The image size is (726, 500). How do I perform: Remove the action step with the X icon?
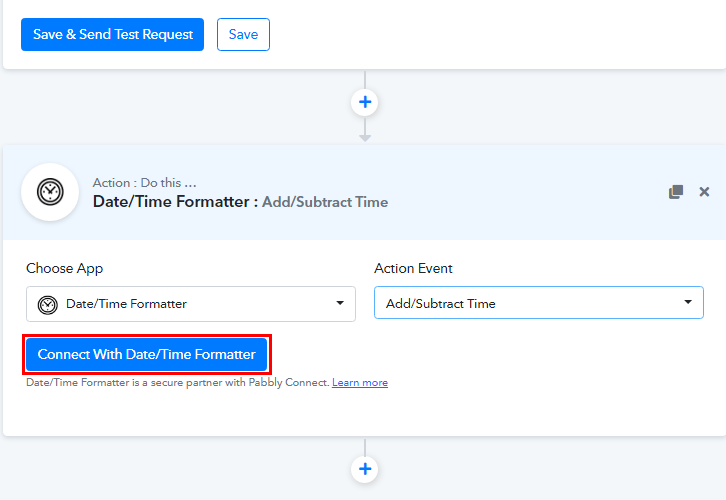point(704,192)
